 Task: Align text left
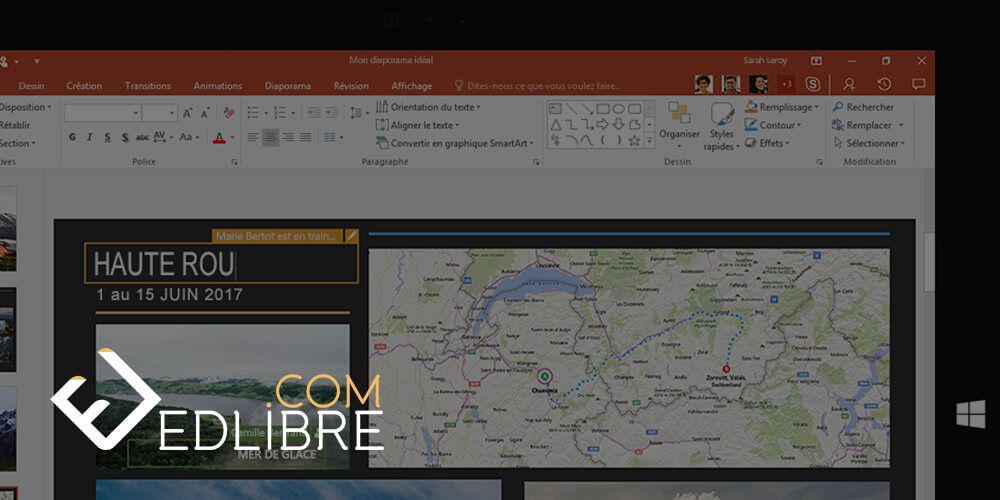(x=253, y=137)
